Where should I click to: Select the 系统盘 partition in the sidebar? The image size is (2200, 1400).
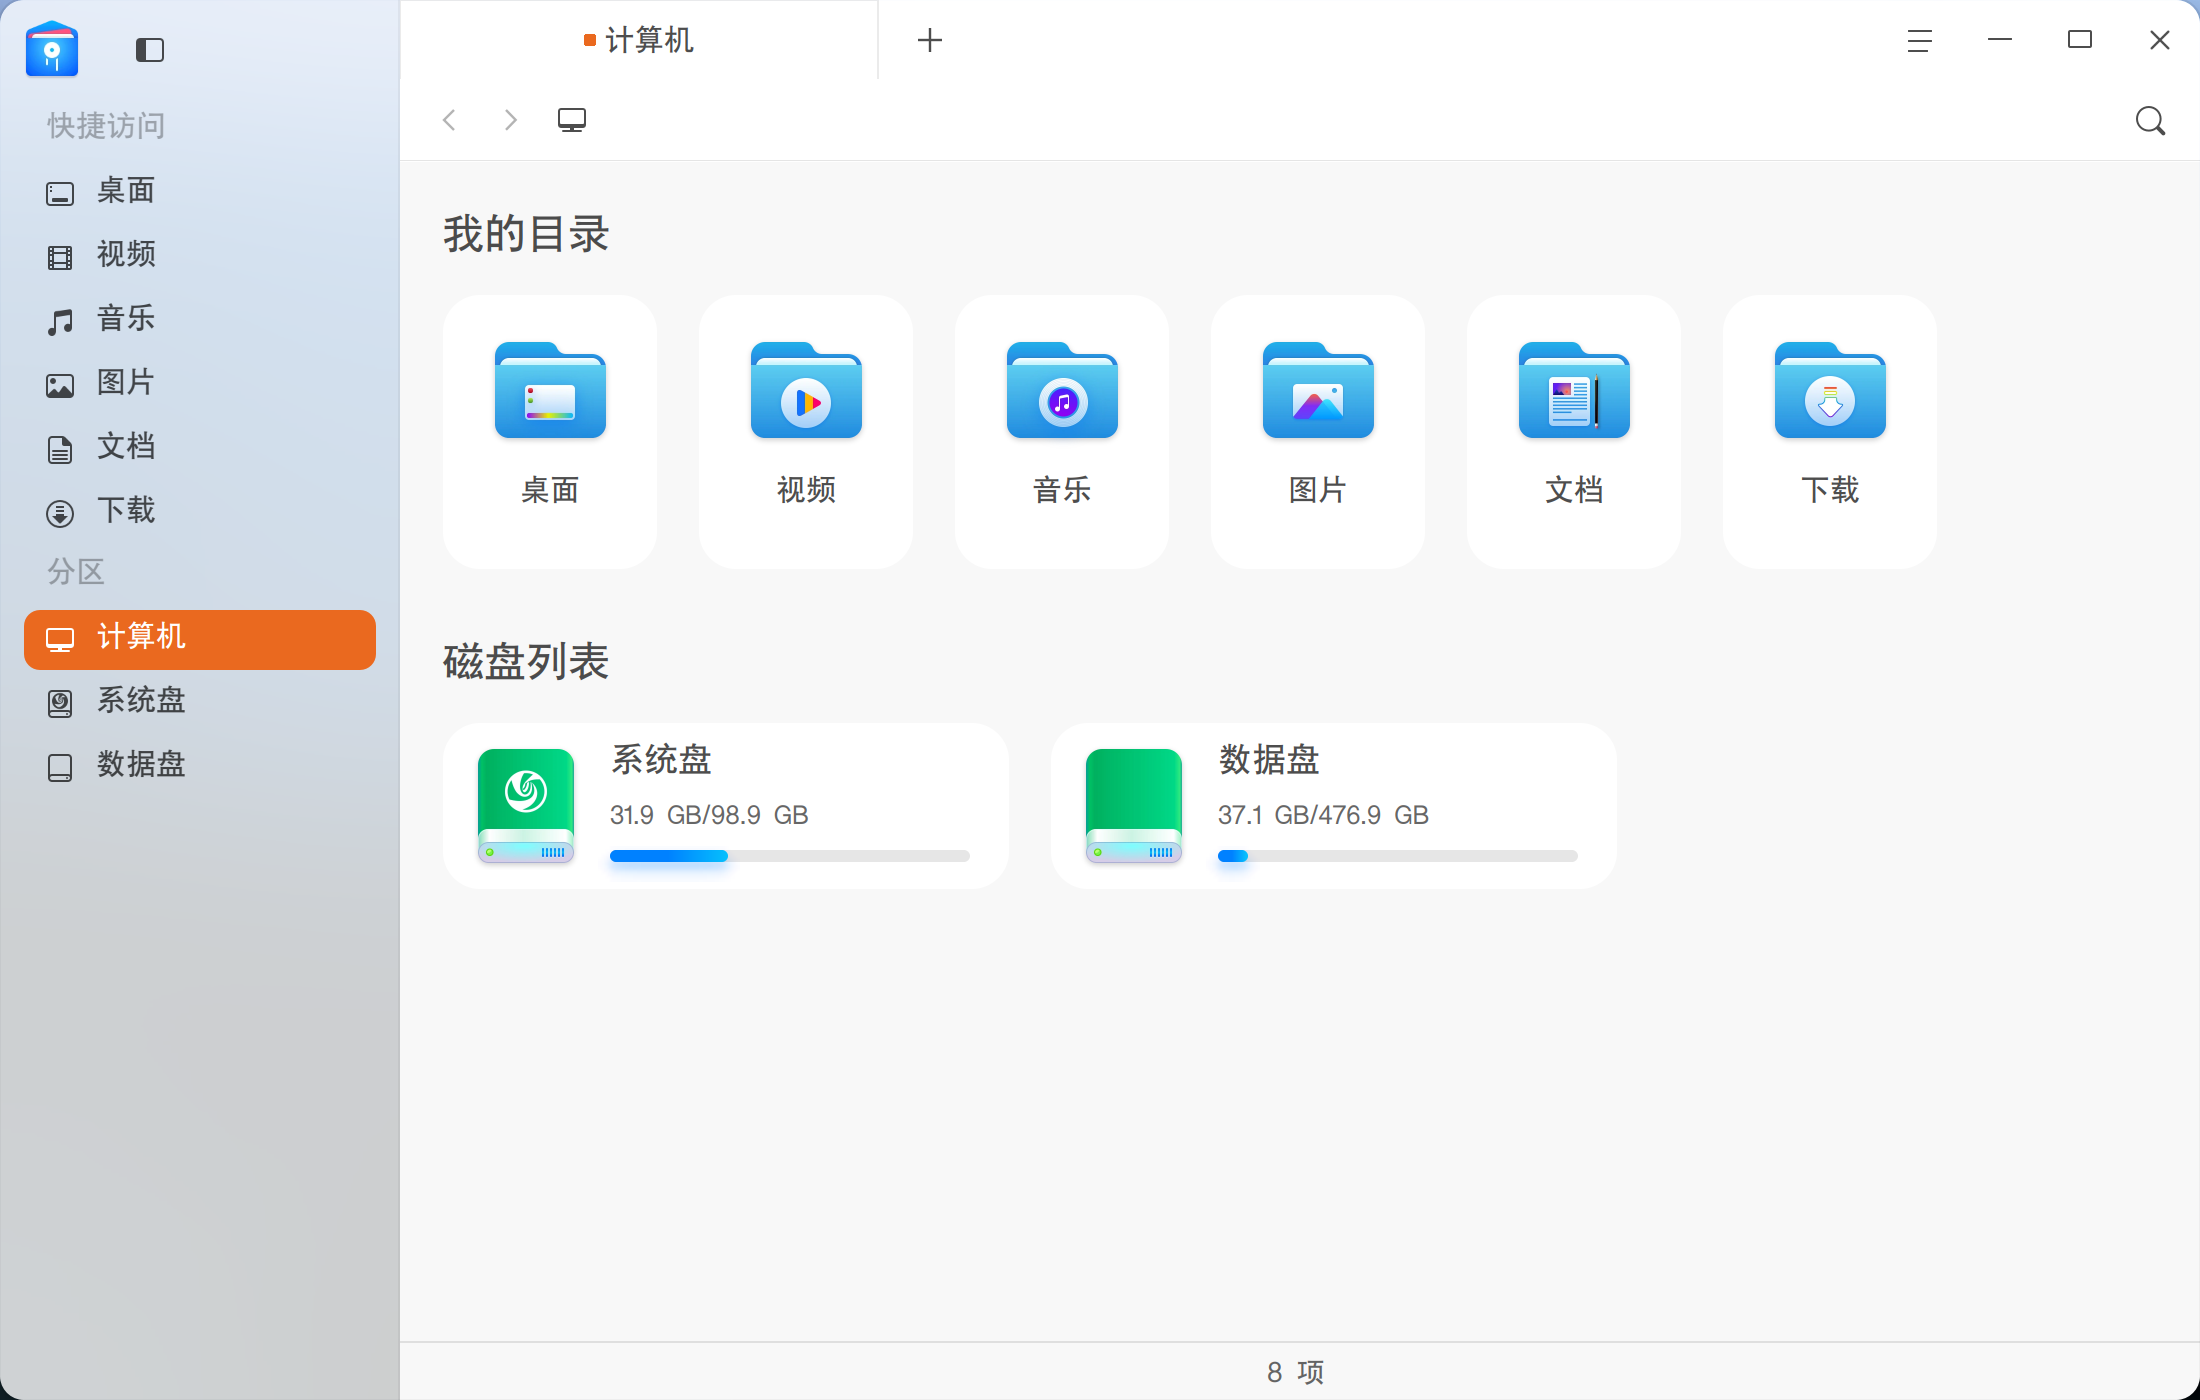139,701
